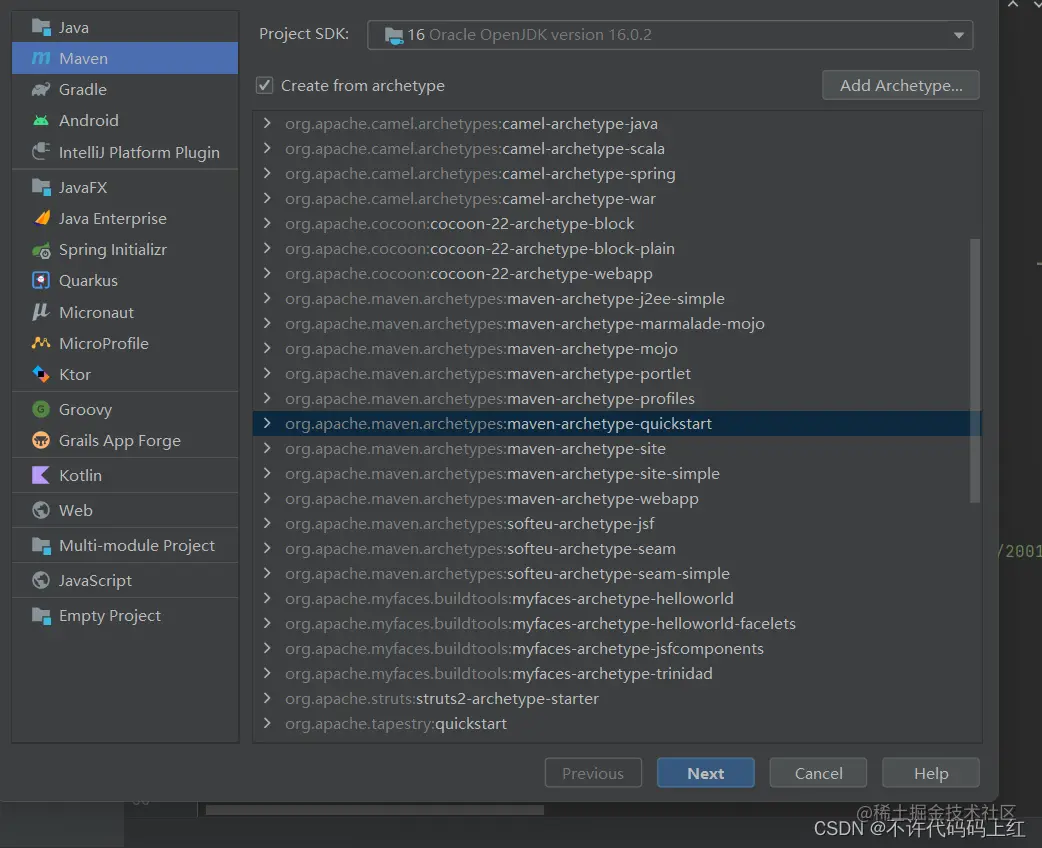Choose Java Enterprise label in sidebar
Screen dimensions: 1042x848
click(112, 218)
